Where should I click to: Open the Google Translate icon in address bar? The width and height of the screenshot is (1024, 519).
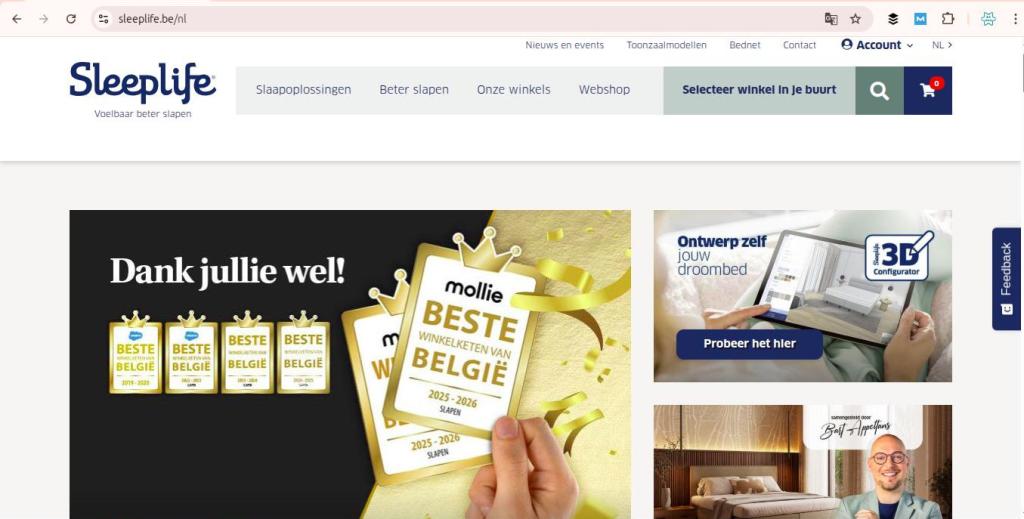[831, 19]
